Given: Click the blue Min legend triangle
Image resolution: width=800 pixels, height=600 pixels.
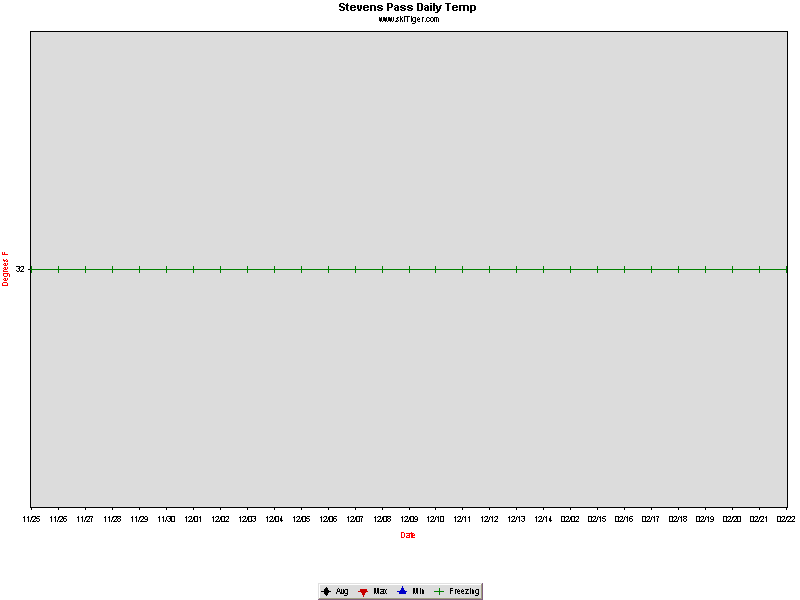Looking at the screenshot, I should pos(402,591).
